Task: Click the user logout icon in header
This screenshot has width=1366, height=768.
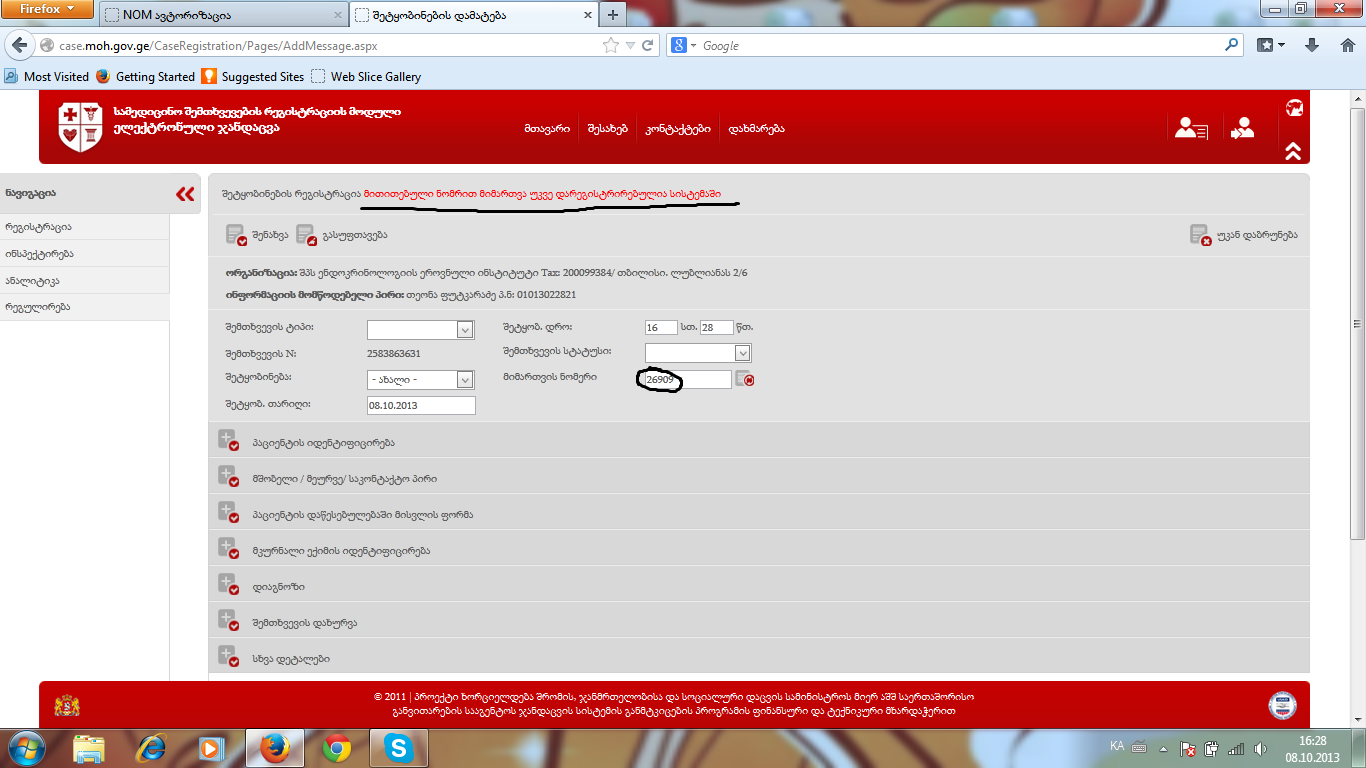Action: coord(1243,128)
